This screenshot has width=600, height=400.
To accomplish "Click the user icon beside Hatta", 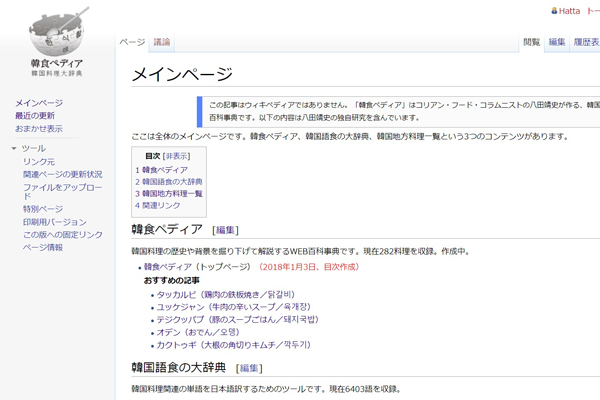I will (552, 11).
